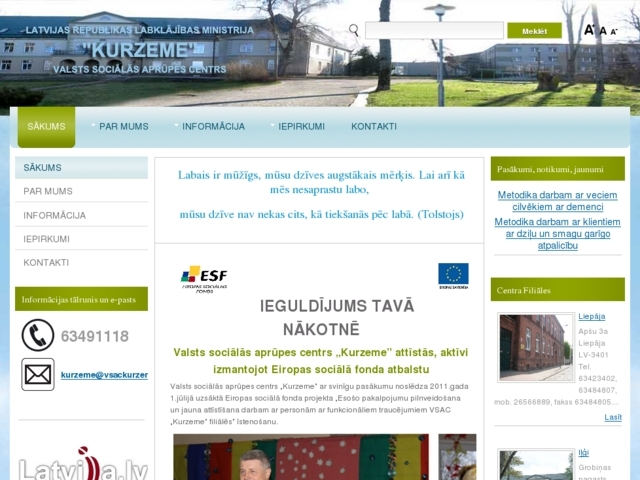The image size is (640, 480).
Task: Open PAR MUMS in top navigation
Action: (x=124, y=127)
